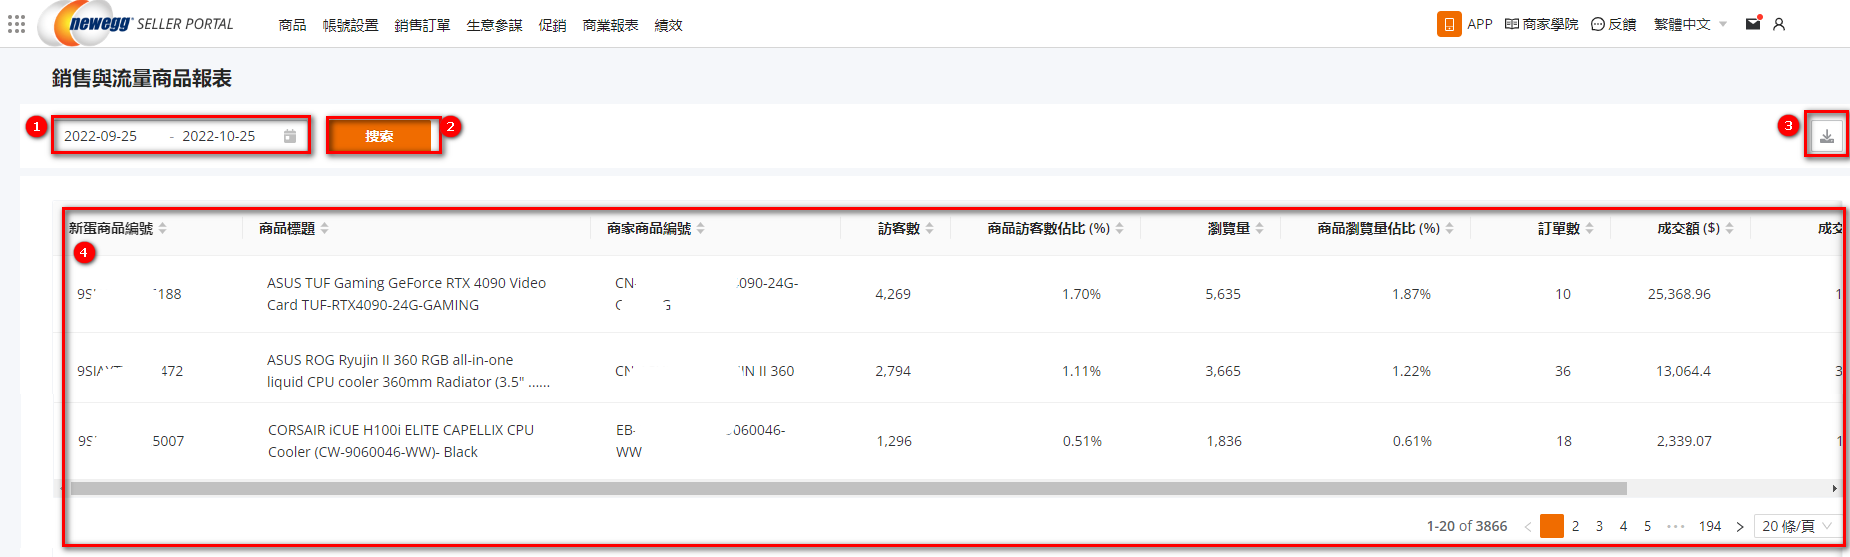Screen dimensions: 1850x557
Task: Sort by 成交額 ($) column
Action: [x=1695, y=229]
